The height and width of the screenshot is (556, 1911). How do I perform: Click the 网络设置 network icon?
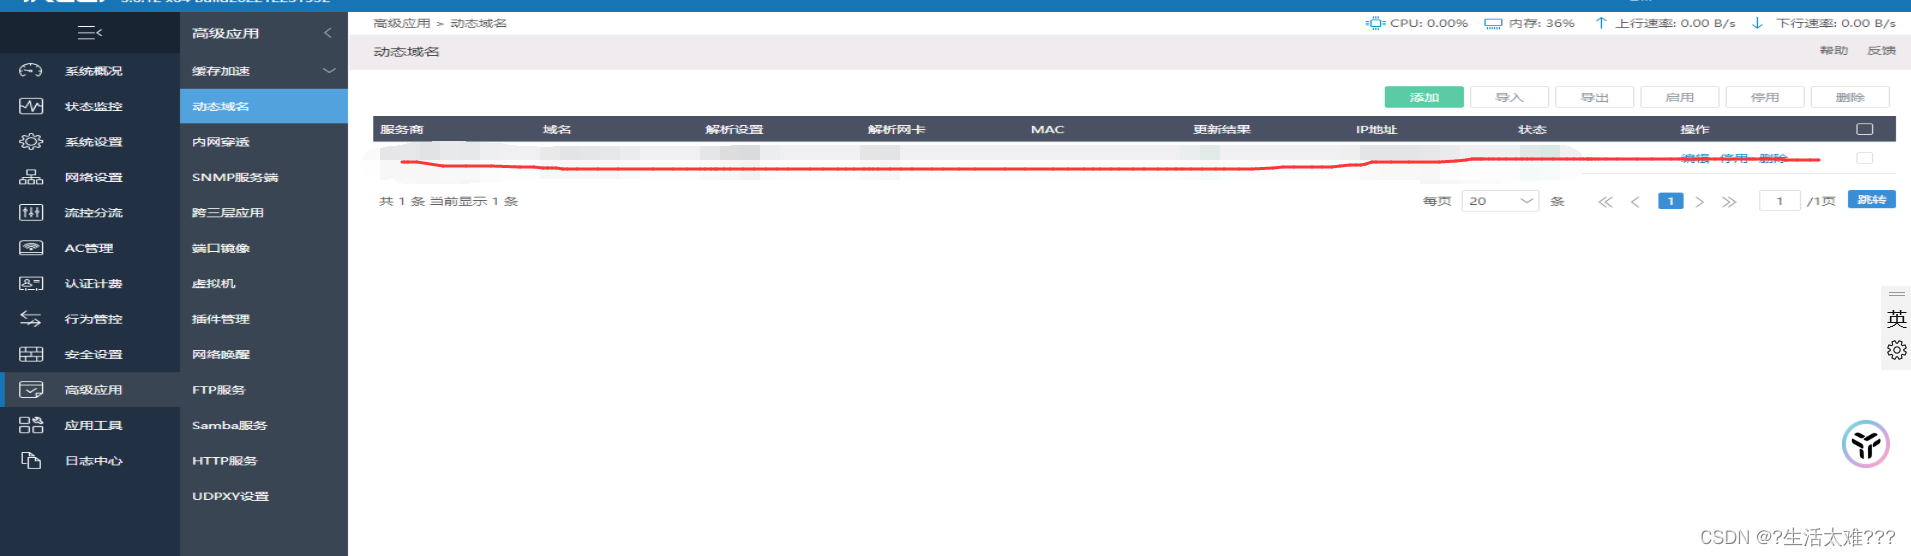(x=31, y=177)
